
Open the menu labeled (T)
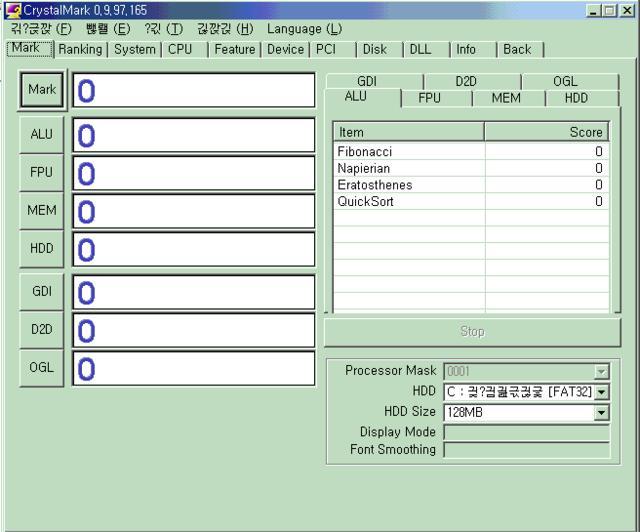[x=163, y=29]
